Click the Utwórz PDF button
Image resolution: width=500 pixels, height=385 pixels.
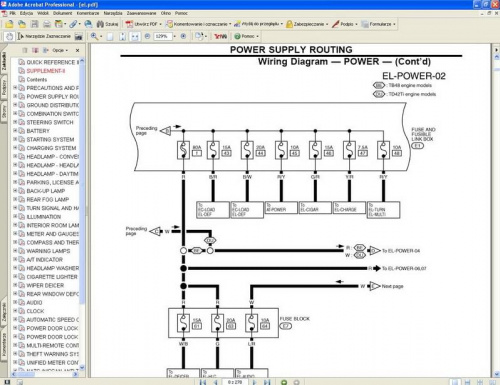[x=143, y=24]
